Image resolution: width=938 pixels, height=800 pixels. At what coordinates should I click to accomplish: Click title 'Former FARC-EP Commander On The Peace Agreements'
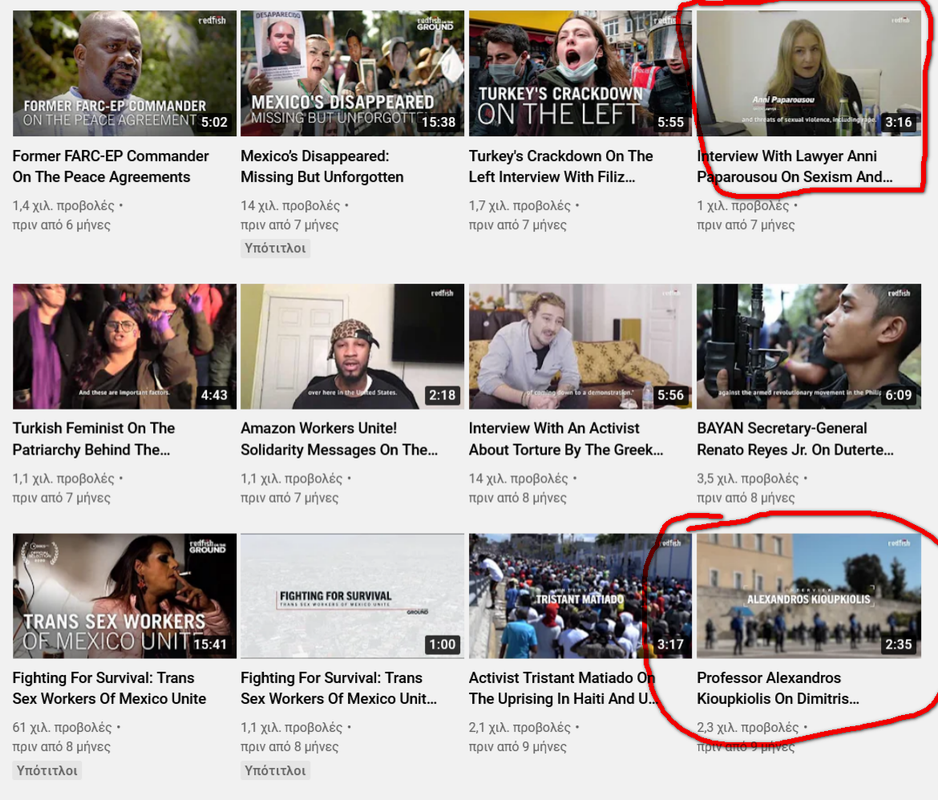(111, 166)
